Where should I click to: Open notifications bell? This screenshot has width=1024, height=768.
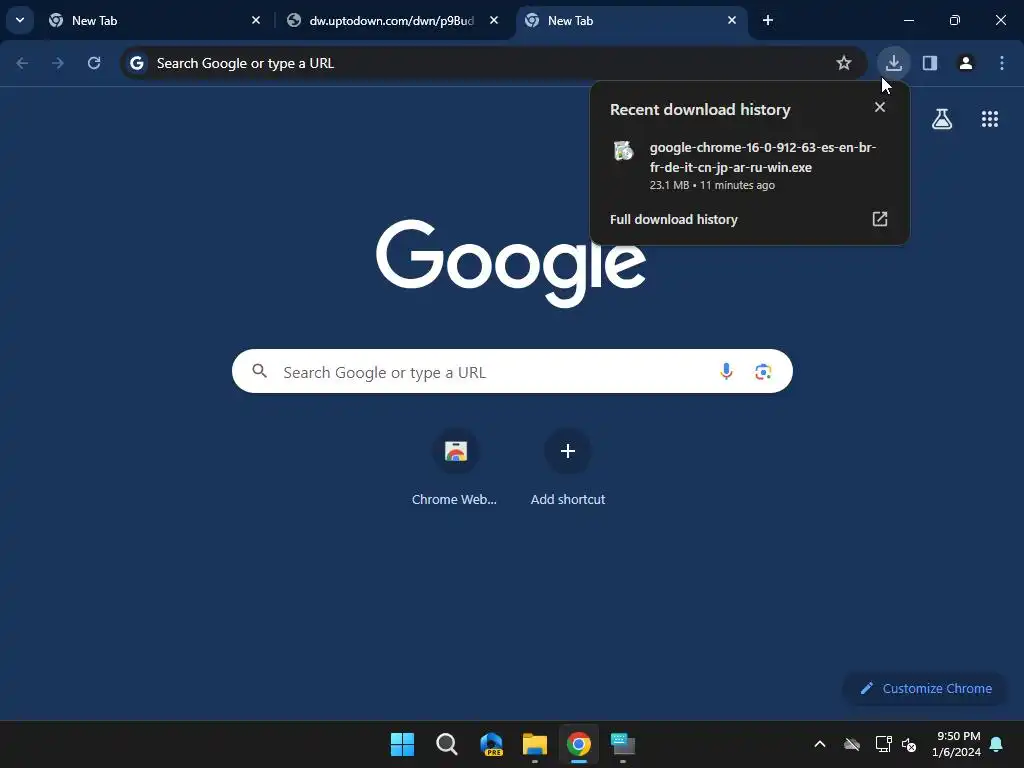(997, 744)
